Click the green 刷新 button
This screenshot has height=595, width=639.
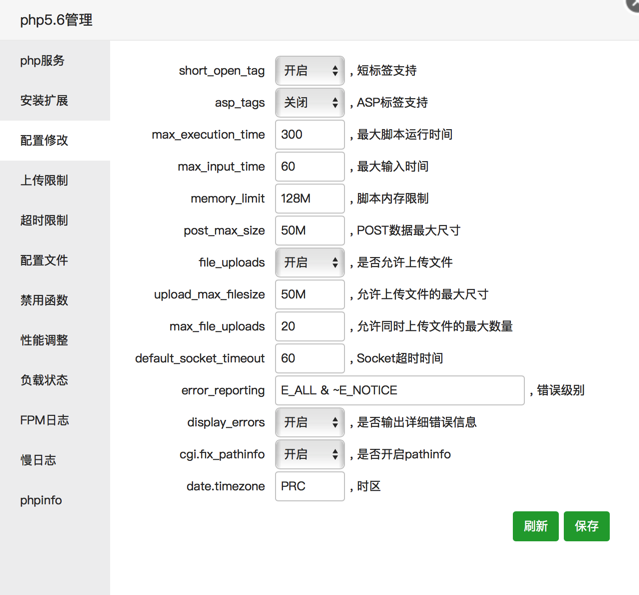click(535, 526)
